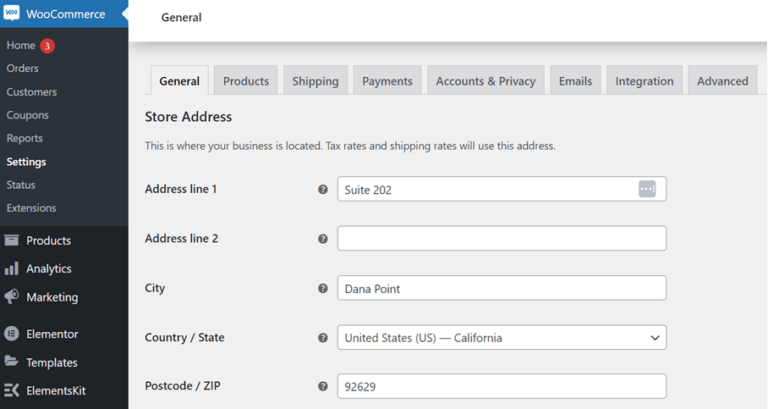Click help icon beside Postcode / ZIP
This screenshot has width=768, height=409.
point(323,386)
